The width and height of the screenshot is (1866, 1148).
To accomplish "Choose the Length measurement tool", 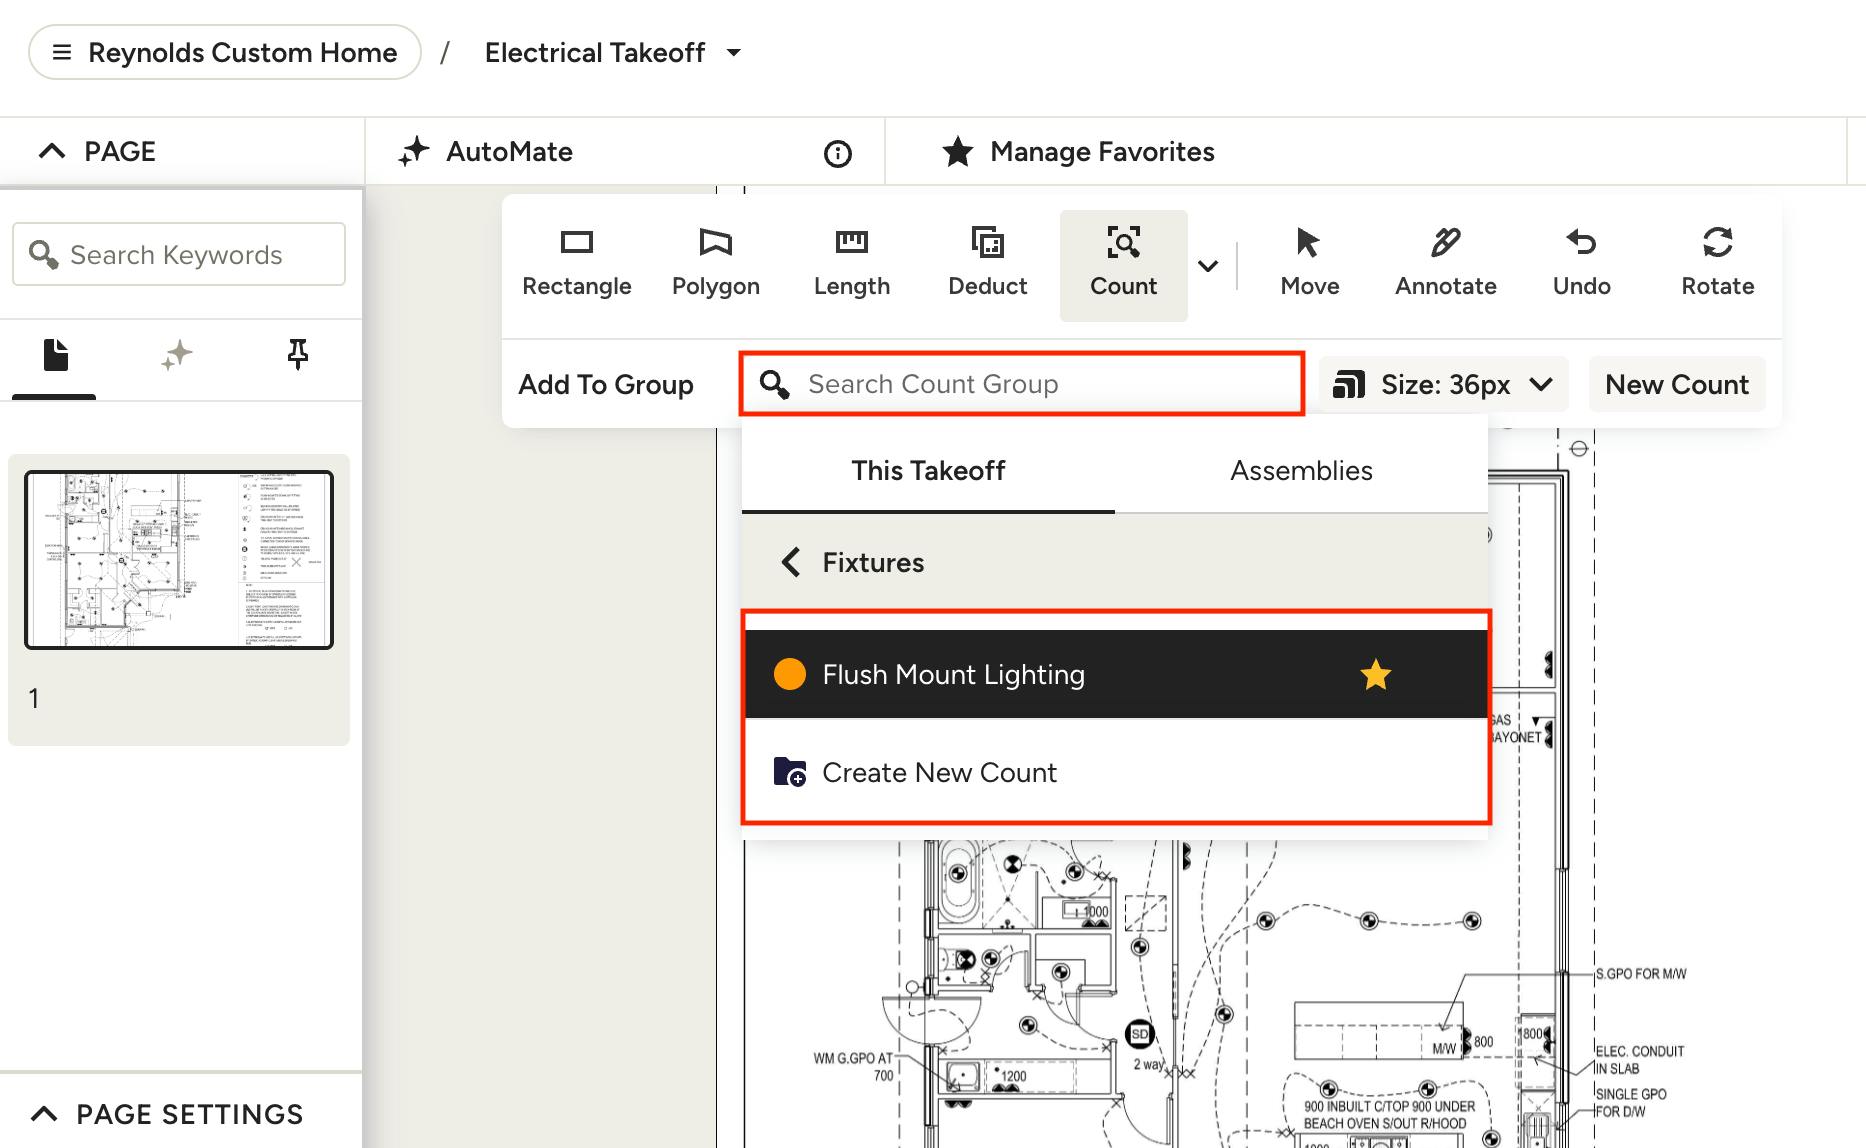I will point(851,263).
